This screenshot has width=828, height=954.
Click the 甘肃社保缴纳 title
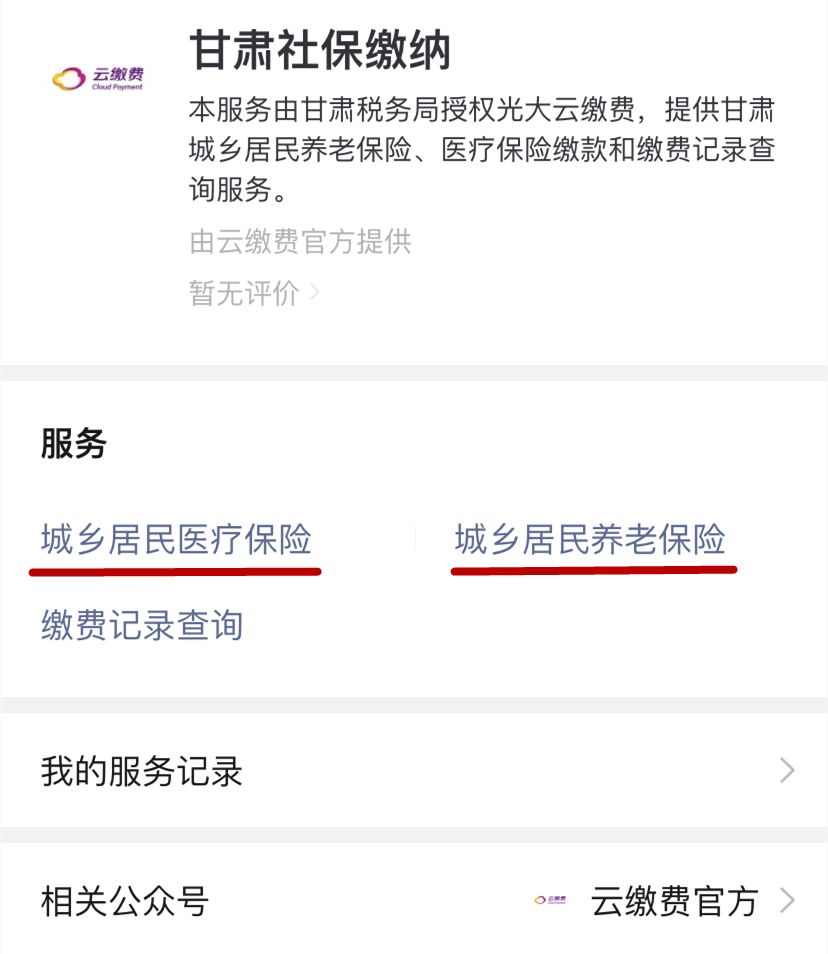pyautogui.click(x=320, y=50)
